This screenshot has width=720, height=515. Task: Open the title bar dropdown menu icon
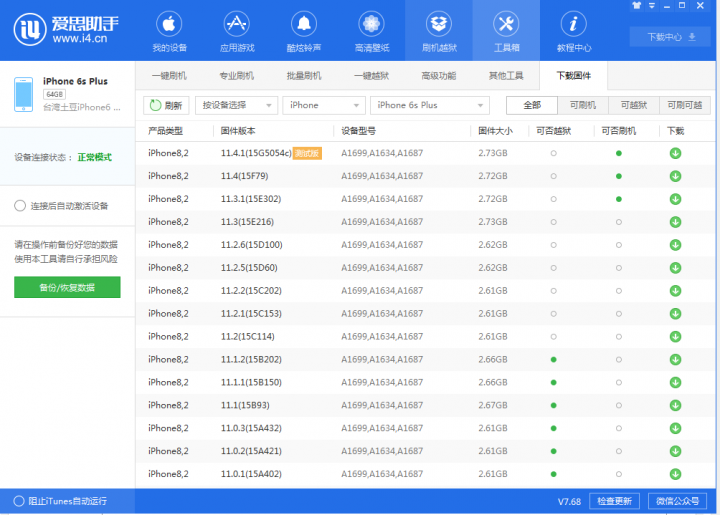click(x=652, y=6)
